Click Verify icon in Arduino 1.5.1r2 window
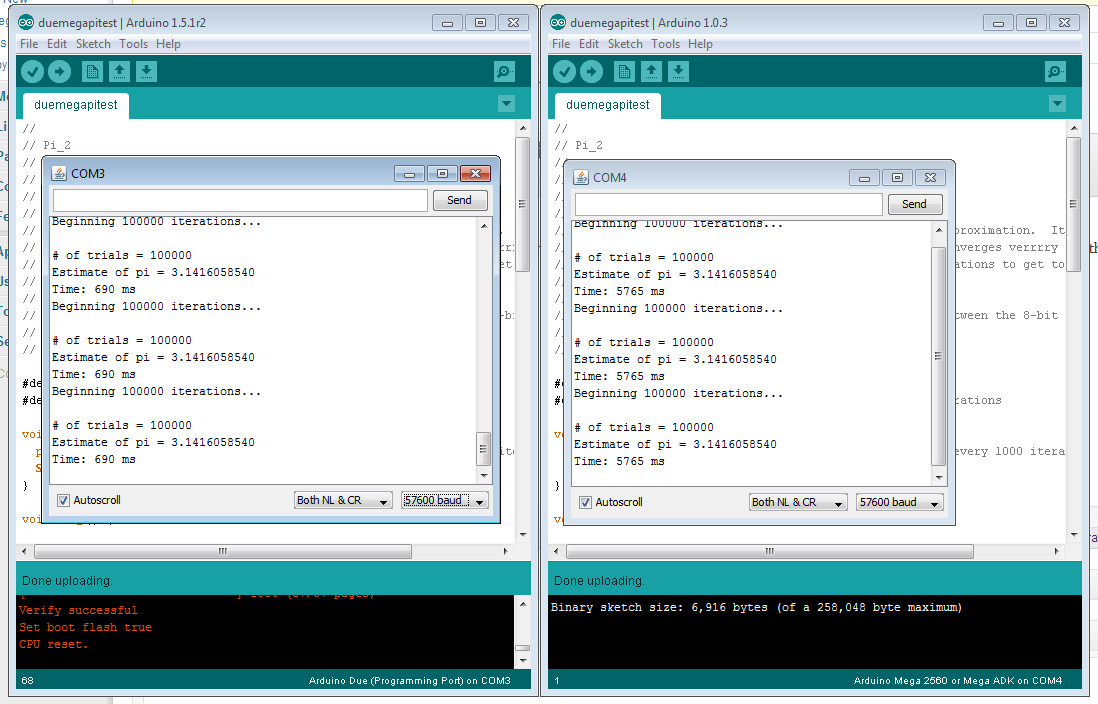1098x704 pixels. (33, 71)
